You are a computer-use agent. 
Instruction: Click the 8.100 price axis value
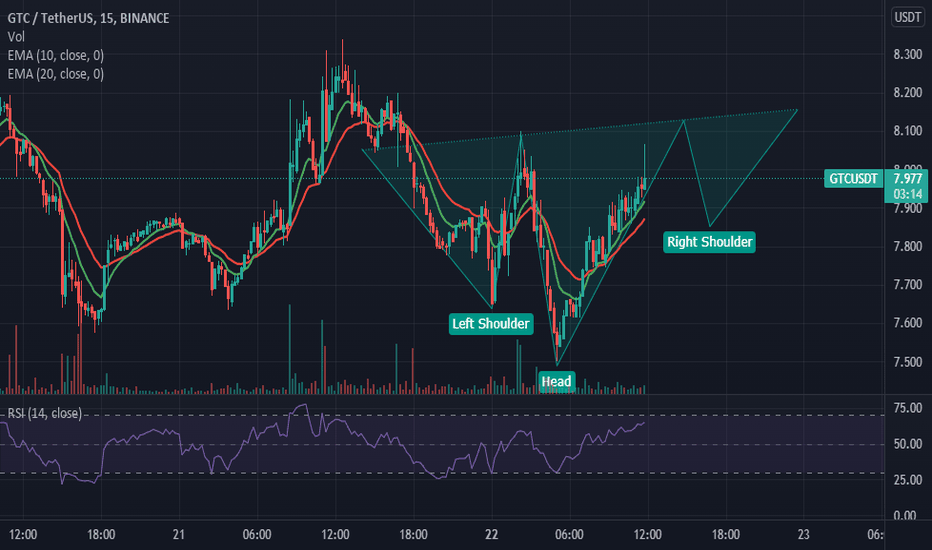coord(908,131)
